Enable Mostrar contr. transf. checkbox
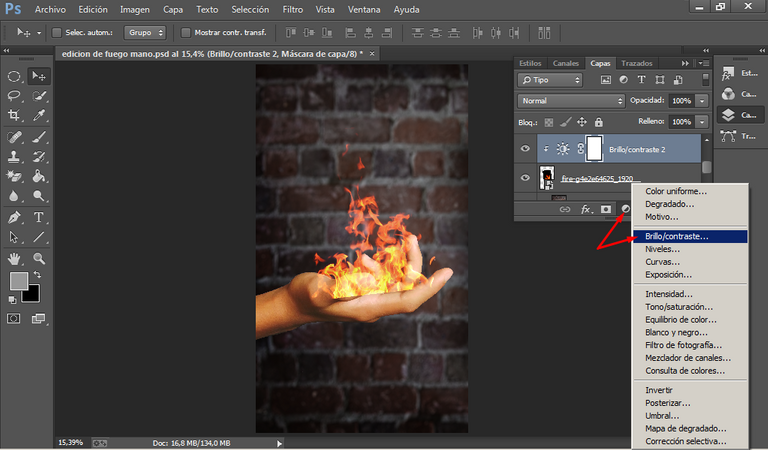This screenshot has height=450, width=768. (x=186, y=32)
